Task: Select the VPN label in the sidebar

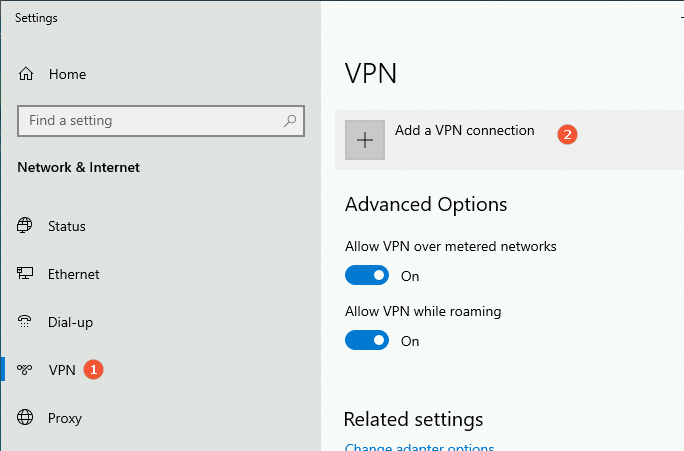Action: point(62,370)
